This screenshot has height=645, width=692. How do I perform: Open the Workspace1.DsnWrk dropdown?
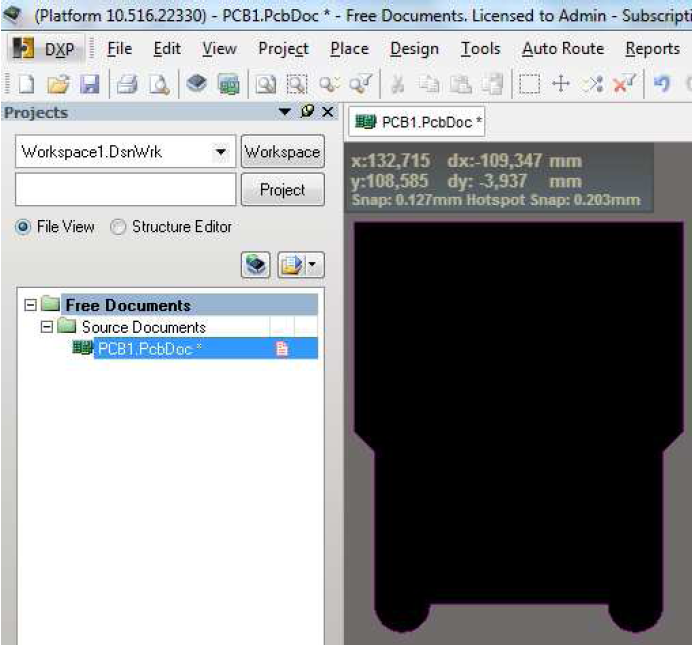coord(220,152)
